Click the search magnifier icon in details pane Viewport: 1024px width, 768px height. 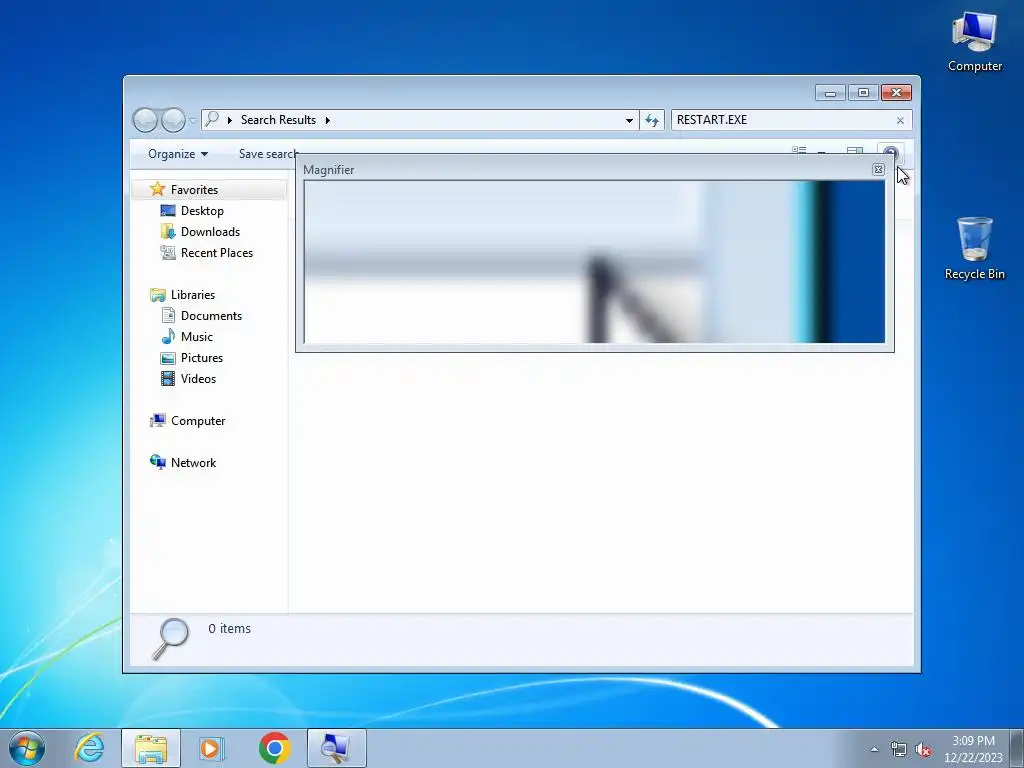(170, 639)
